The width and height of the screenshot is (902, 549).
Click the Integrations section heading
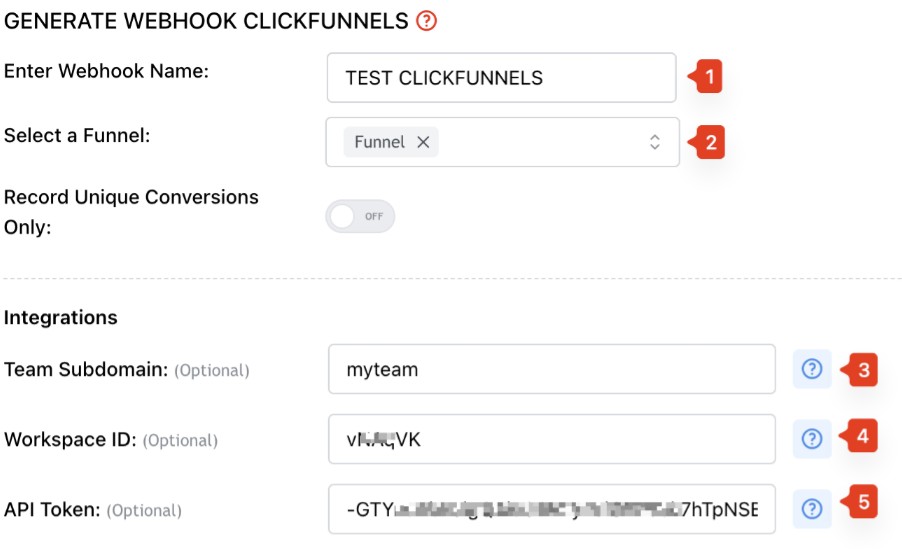tap(60, 317)
